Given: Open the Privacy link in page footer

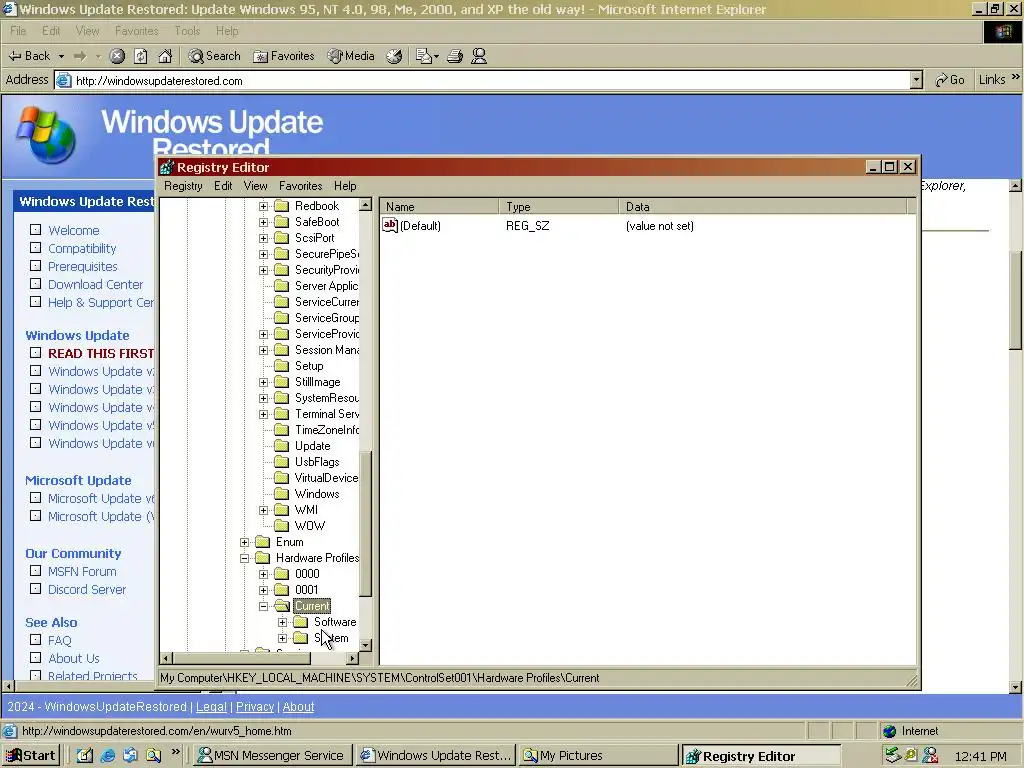Looking at the screenshot, I should coord(255,707).
